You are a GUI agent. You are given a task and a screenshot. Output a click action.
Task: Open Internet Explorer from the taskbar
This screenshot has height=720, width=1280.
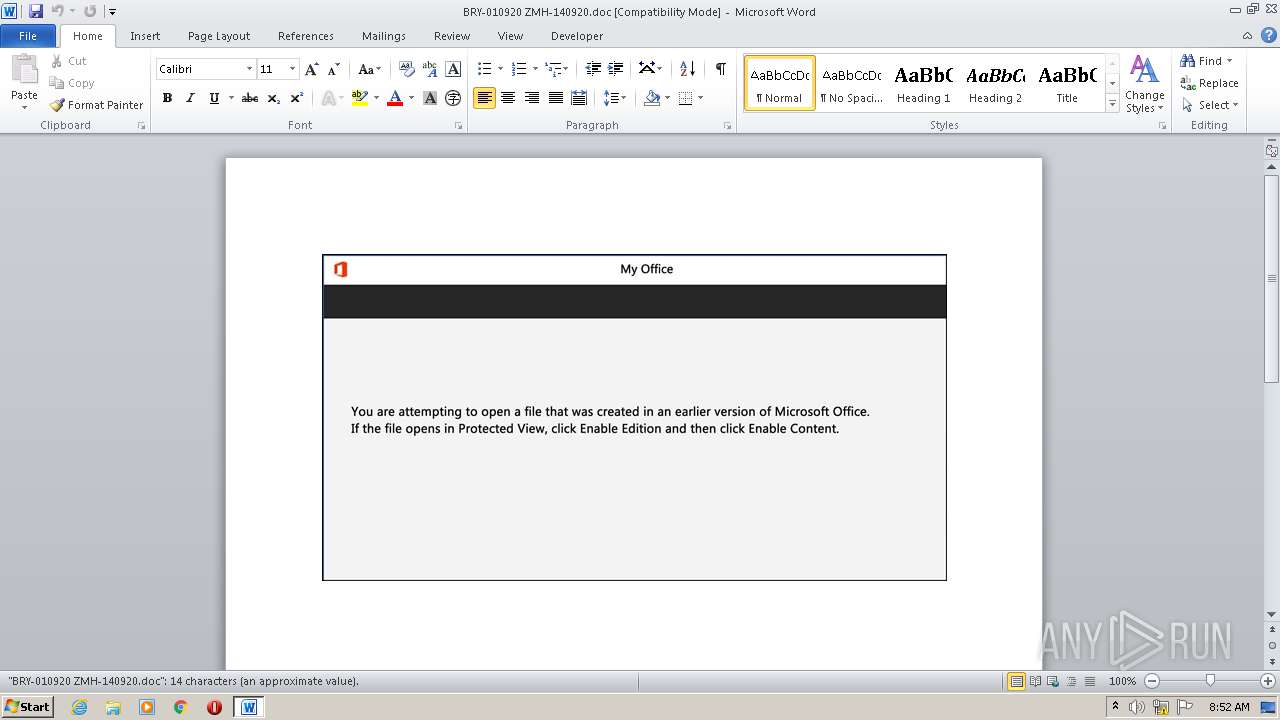click(x=79, y=707)
